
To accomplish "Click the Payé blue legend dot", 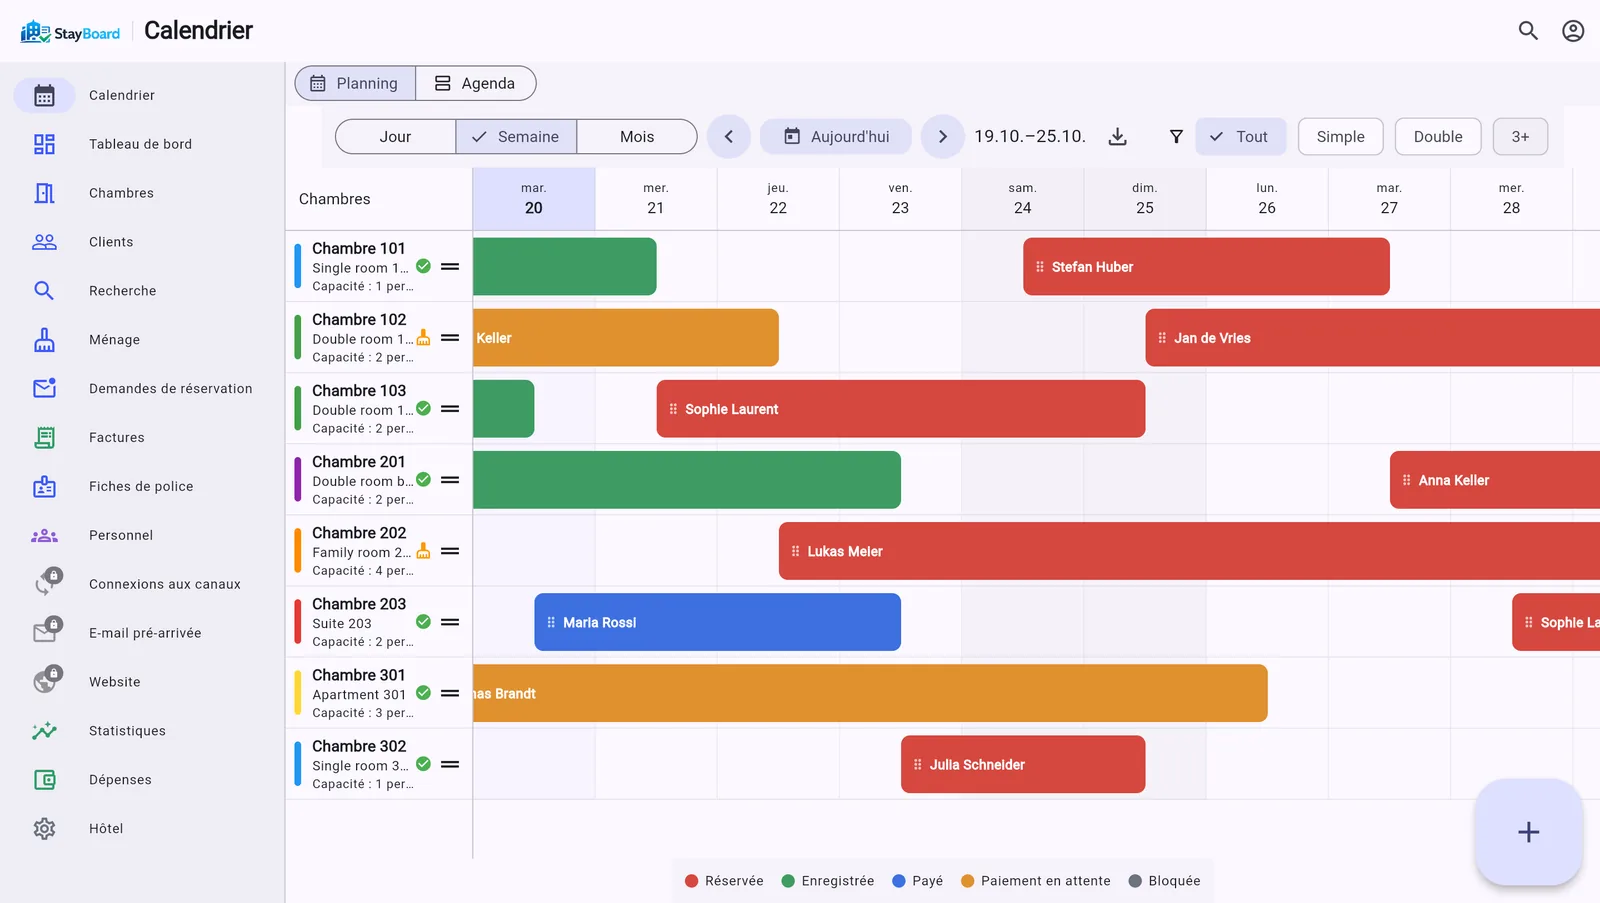I will 898,881.
